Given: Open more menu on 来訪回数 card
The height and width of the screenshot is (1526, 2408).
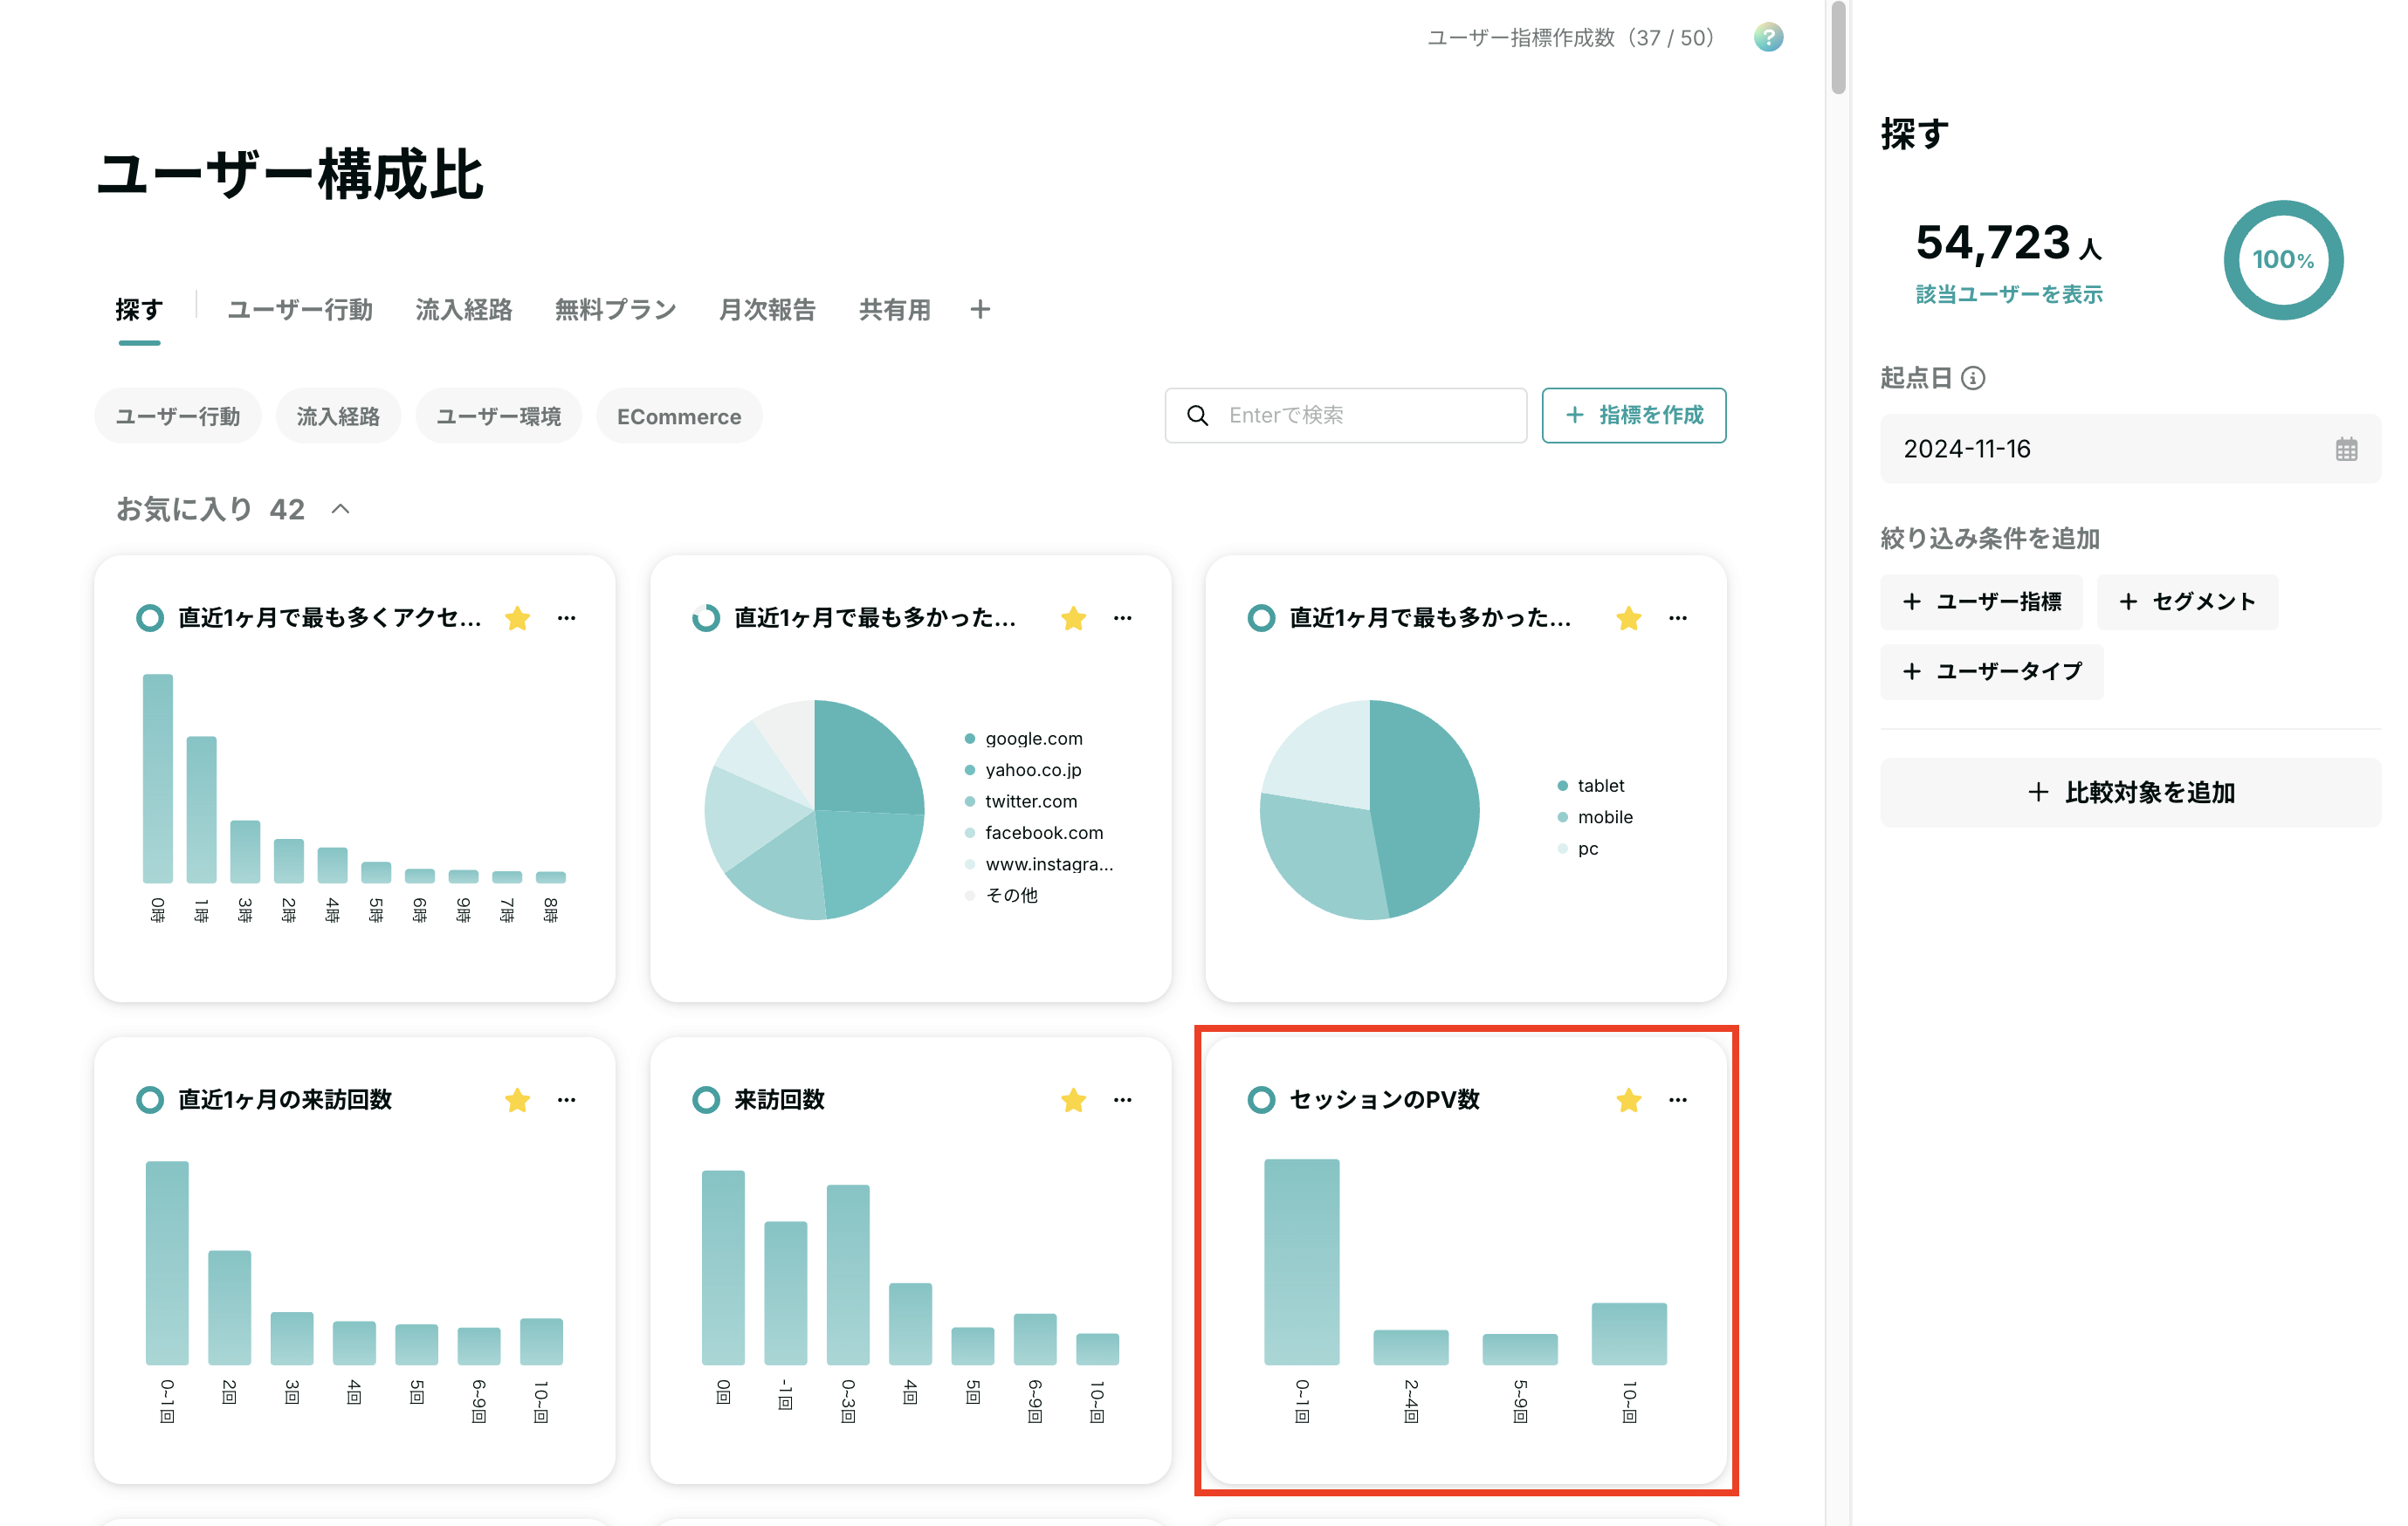Looking at the screenshot, I should tap(1123, 1100).
